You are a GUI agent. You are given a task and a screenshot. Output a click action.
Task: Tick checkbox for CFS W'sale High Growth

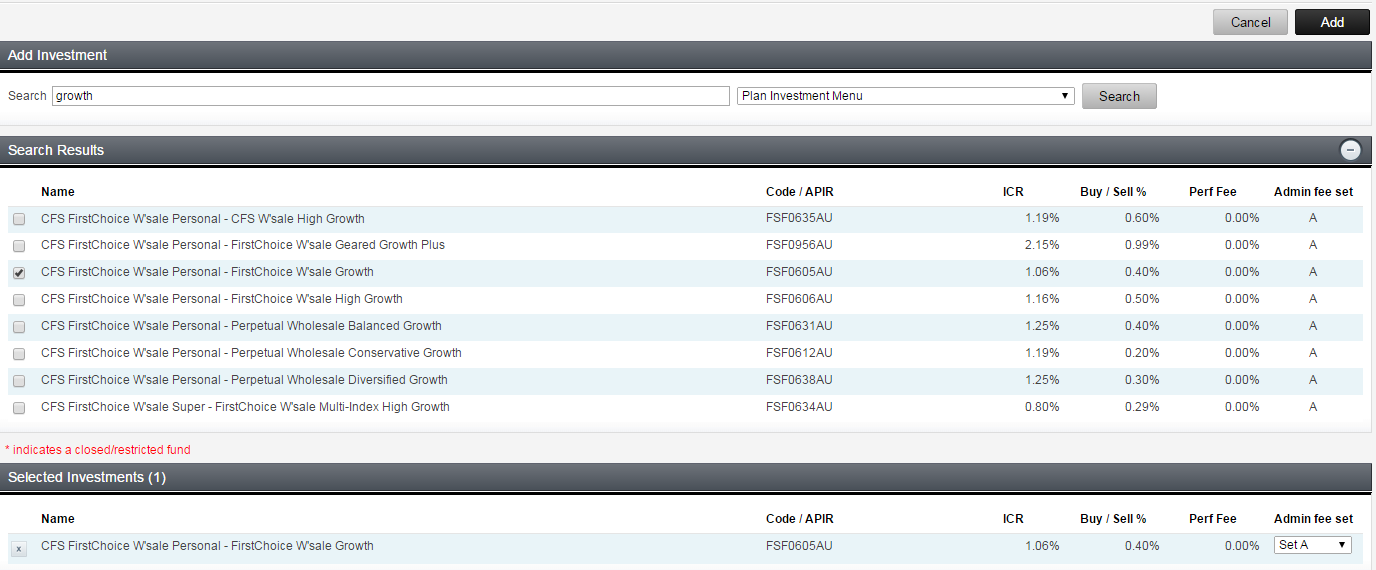pos(19,219)
